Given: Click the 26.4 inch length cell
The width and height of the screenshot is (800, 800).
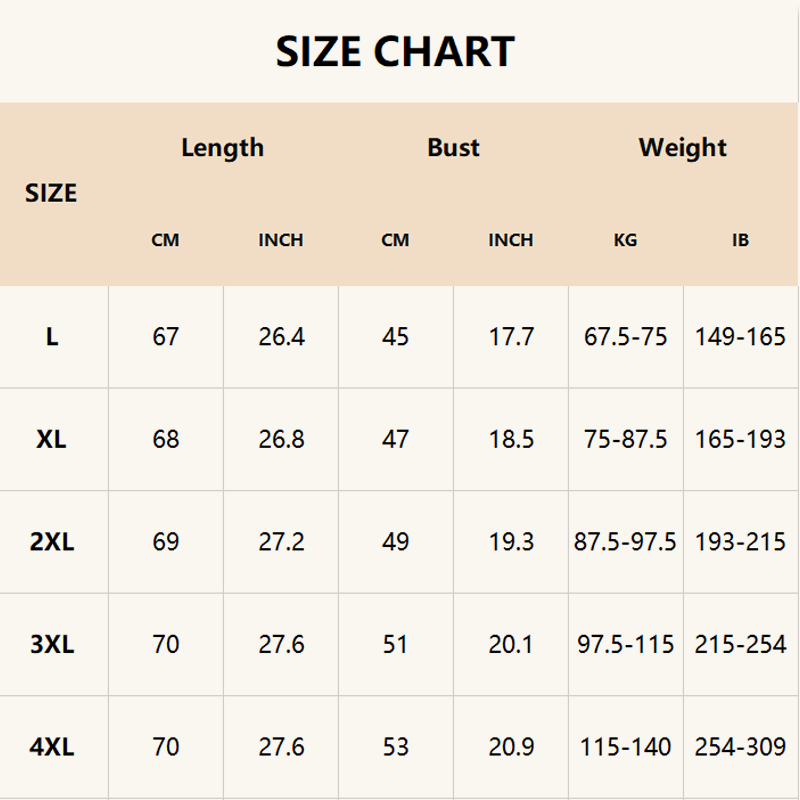Looking at the screenshot, I should [281, 337].
